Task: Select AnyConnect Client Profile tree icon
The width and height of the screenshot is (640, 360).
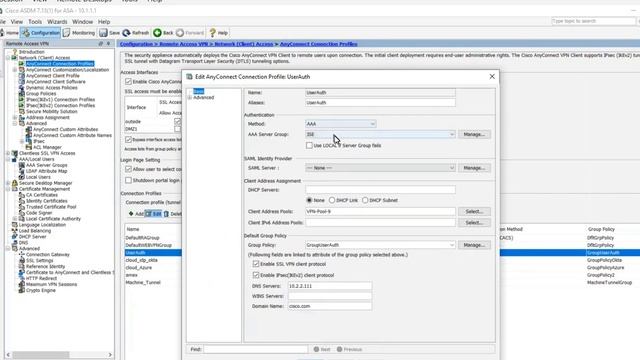Action: 22,76
